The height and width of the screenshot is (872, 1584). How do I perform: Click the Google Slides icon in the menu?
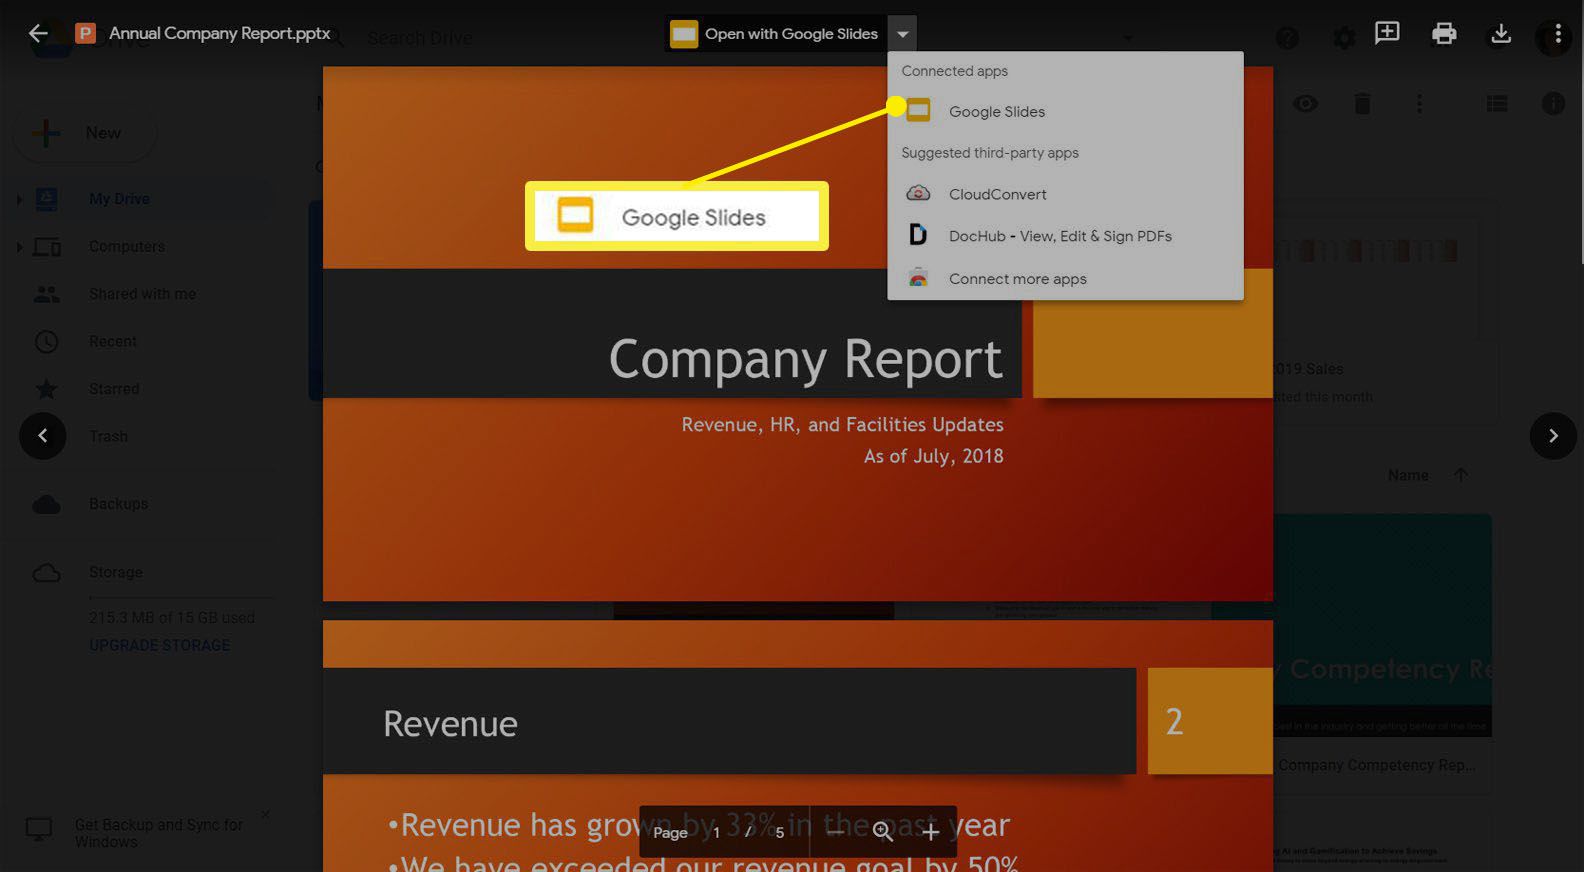[x=918, y=110]
